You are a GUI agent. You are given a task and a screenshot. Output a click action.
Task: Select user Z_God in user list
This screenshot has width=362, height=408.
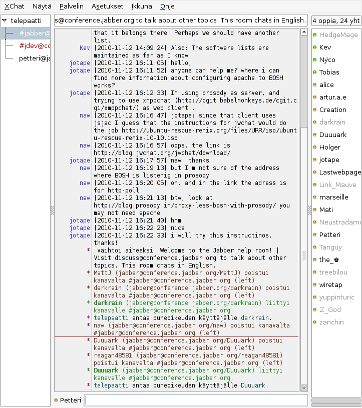(x=330, y=310)
